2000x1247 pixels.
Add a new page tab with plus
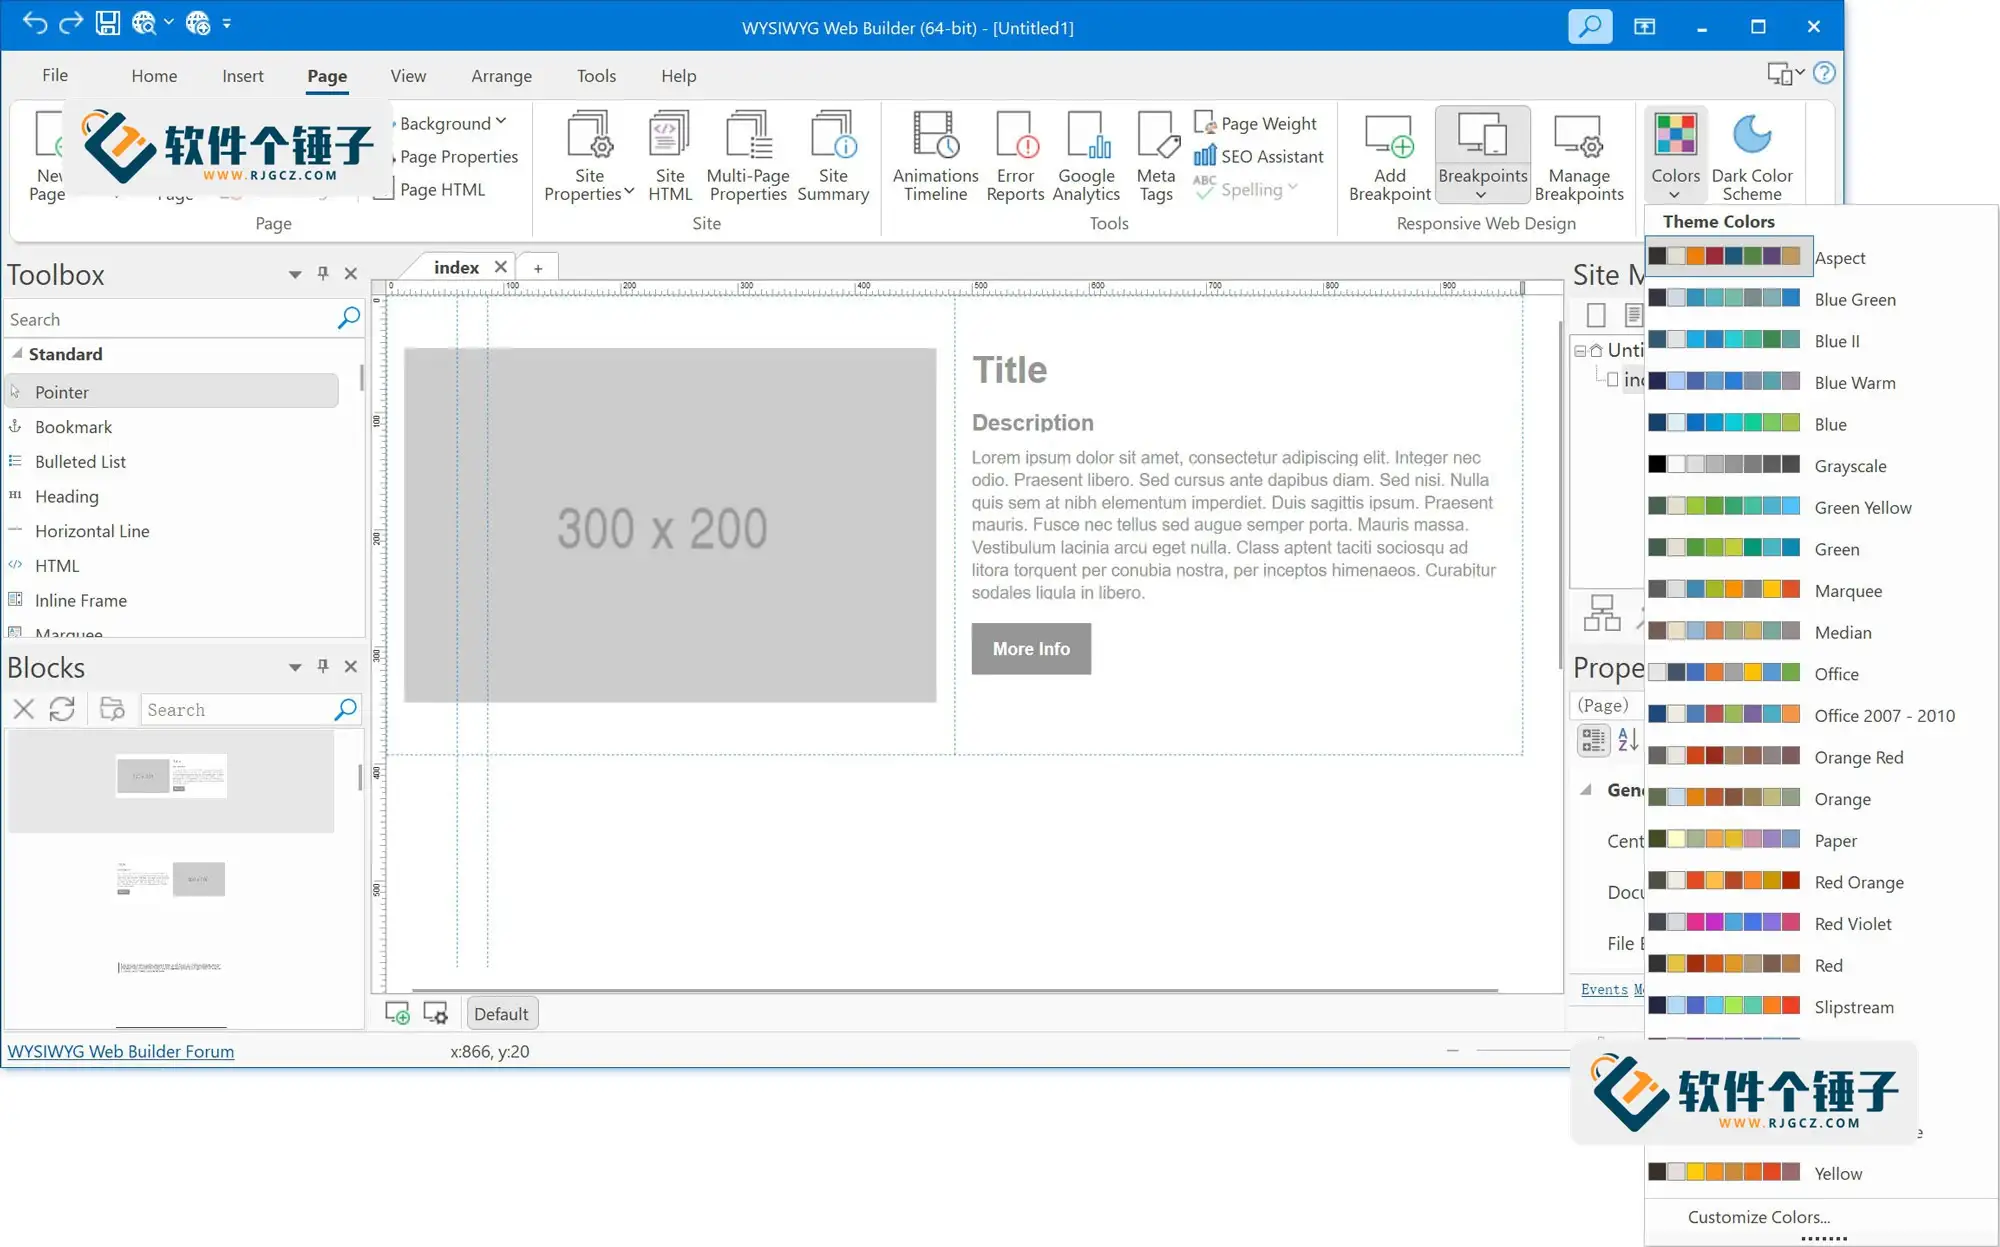pos(538,268)
